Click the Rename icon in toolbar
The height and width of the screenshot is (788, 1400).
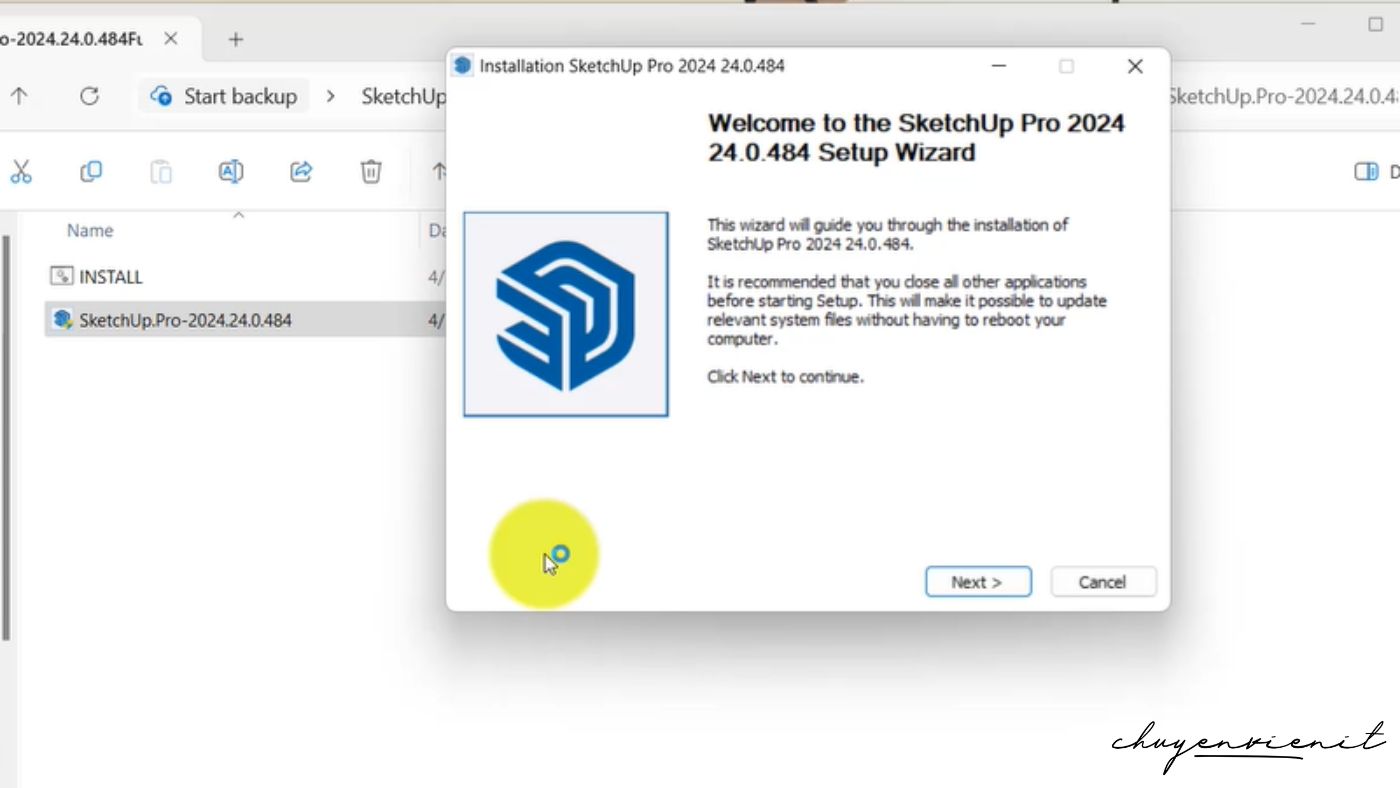point(231,172)
